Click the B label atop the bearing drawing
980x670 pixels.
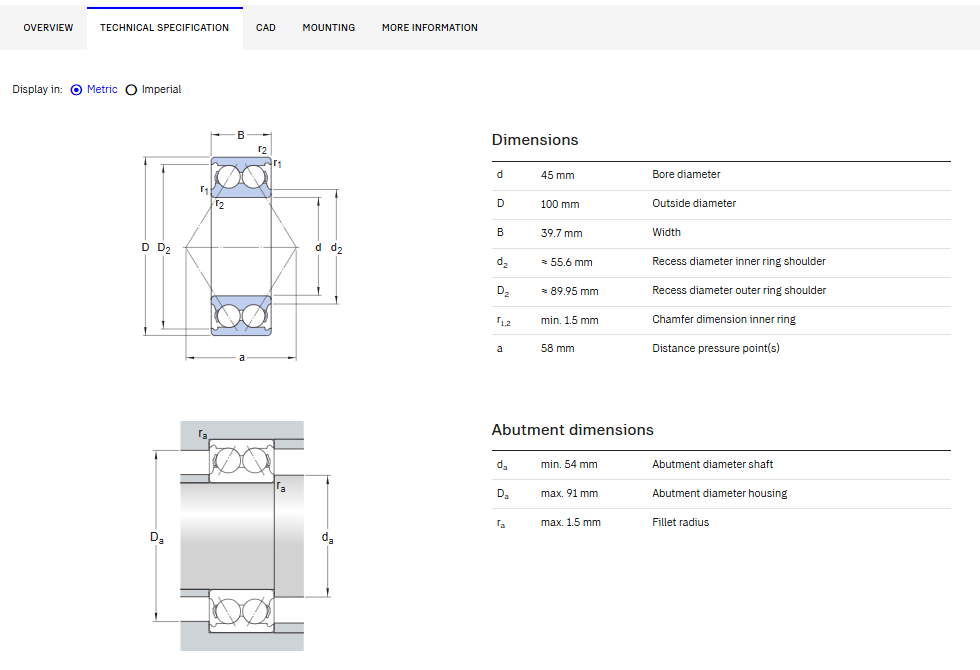click(x=241, y=135)
